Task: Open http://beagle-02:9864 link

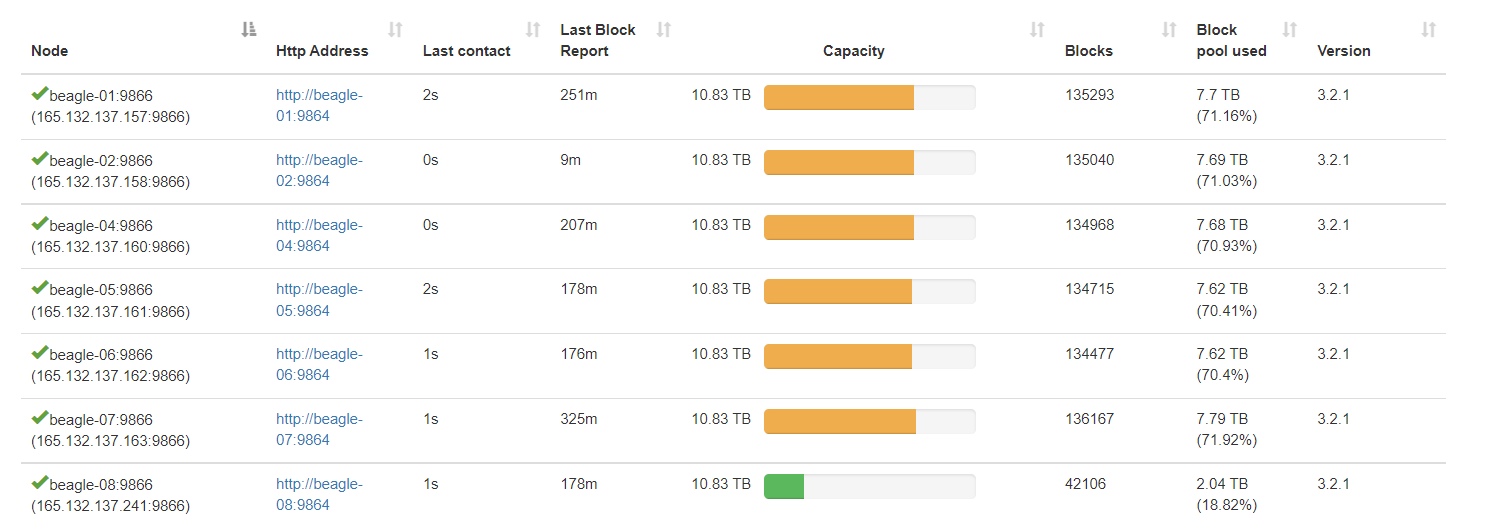Action: (x=319, y=171)
